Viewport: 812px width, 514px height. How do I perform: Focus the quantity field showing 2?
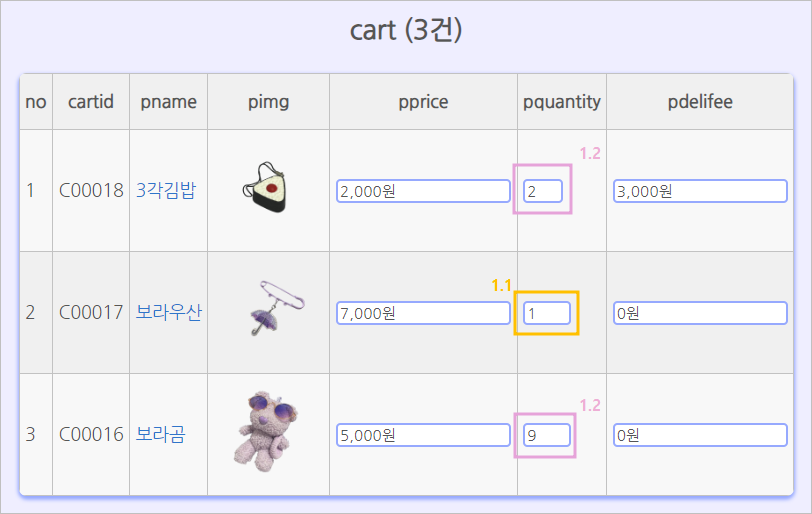pyautogui.click(x=543, y=191)
